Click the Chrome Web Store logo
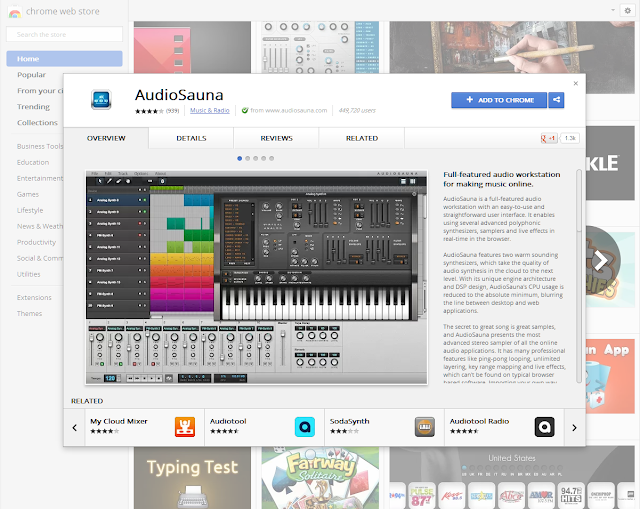The image size is (640, 509). 14,12
